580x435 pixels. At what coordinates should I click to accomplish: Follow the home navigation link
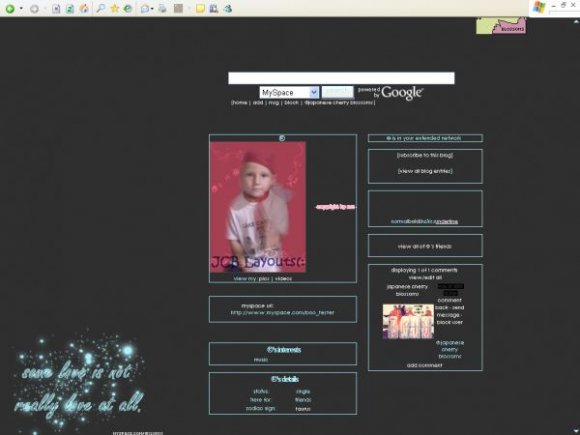click(240, 102)
